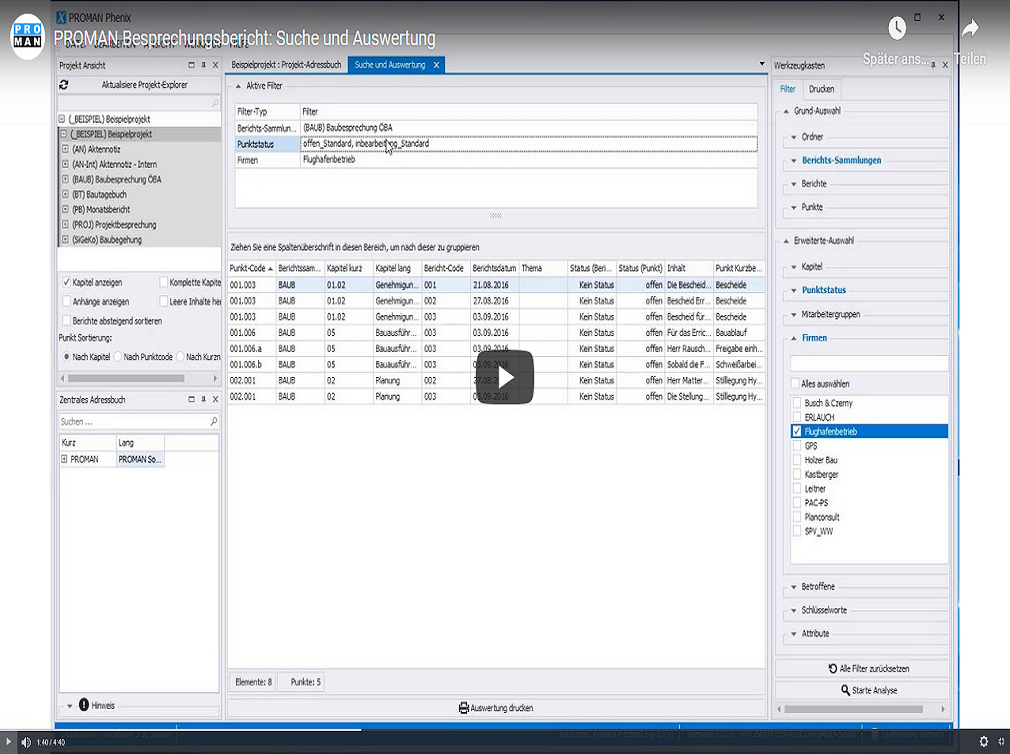Click the PROMAN Phenix app icon

(x=61, y=17)
